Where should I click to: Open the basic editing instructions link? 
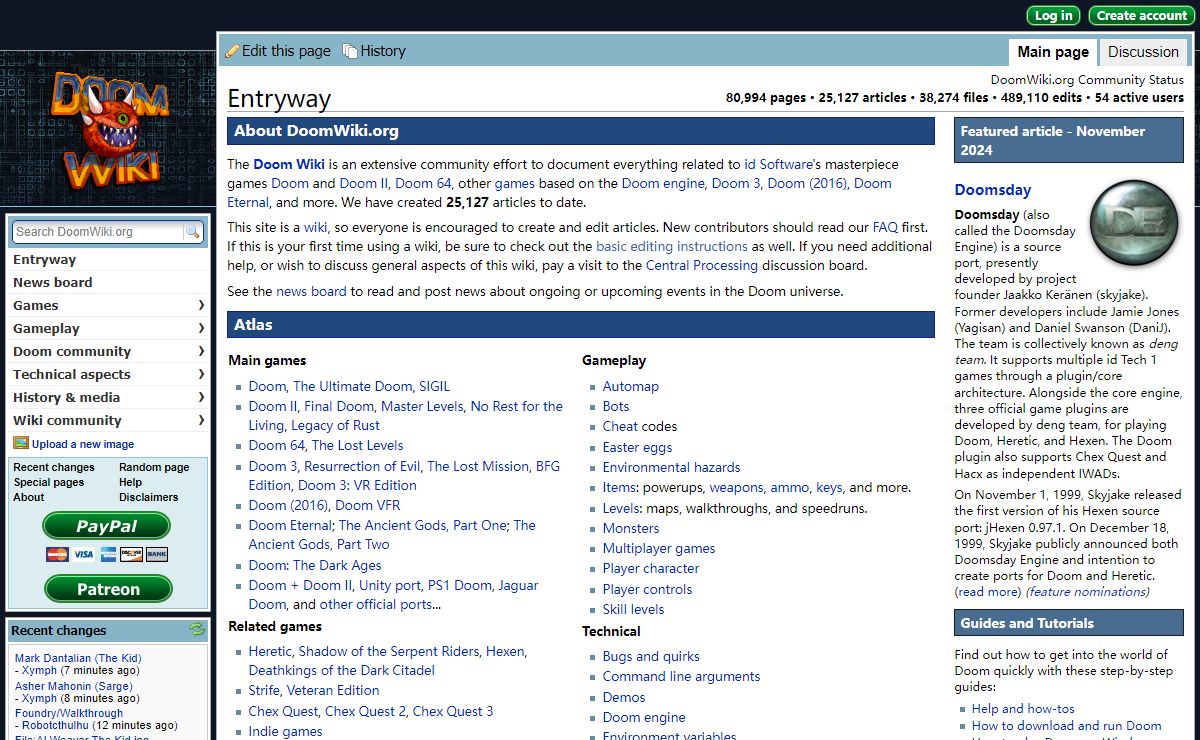(672, 246)
